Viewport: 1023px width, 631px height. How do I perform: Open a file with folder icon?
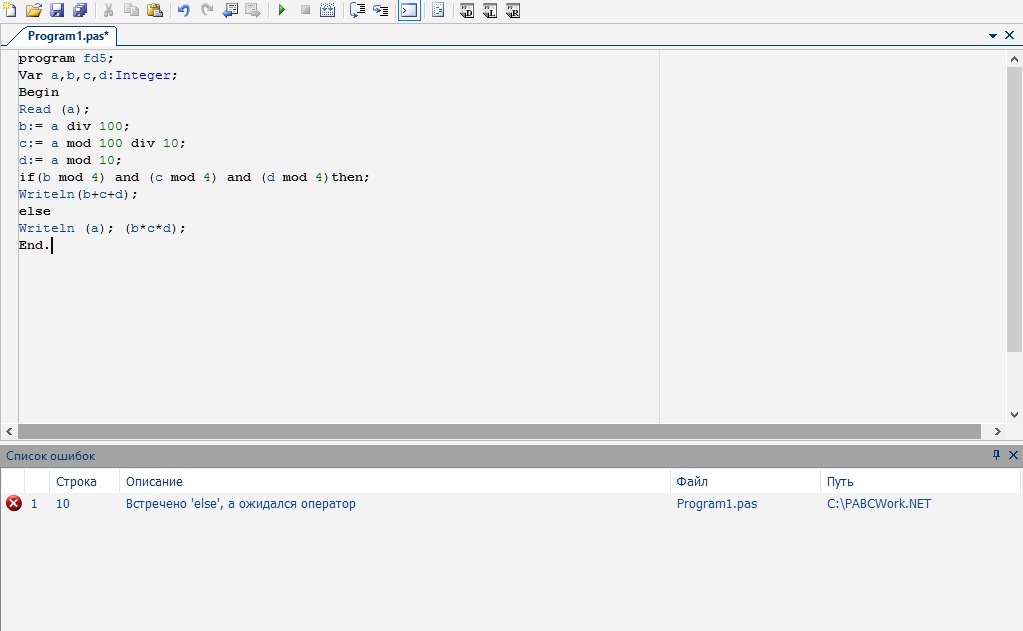[33, 11]
